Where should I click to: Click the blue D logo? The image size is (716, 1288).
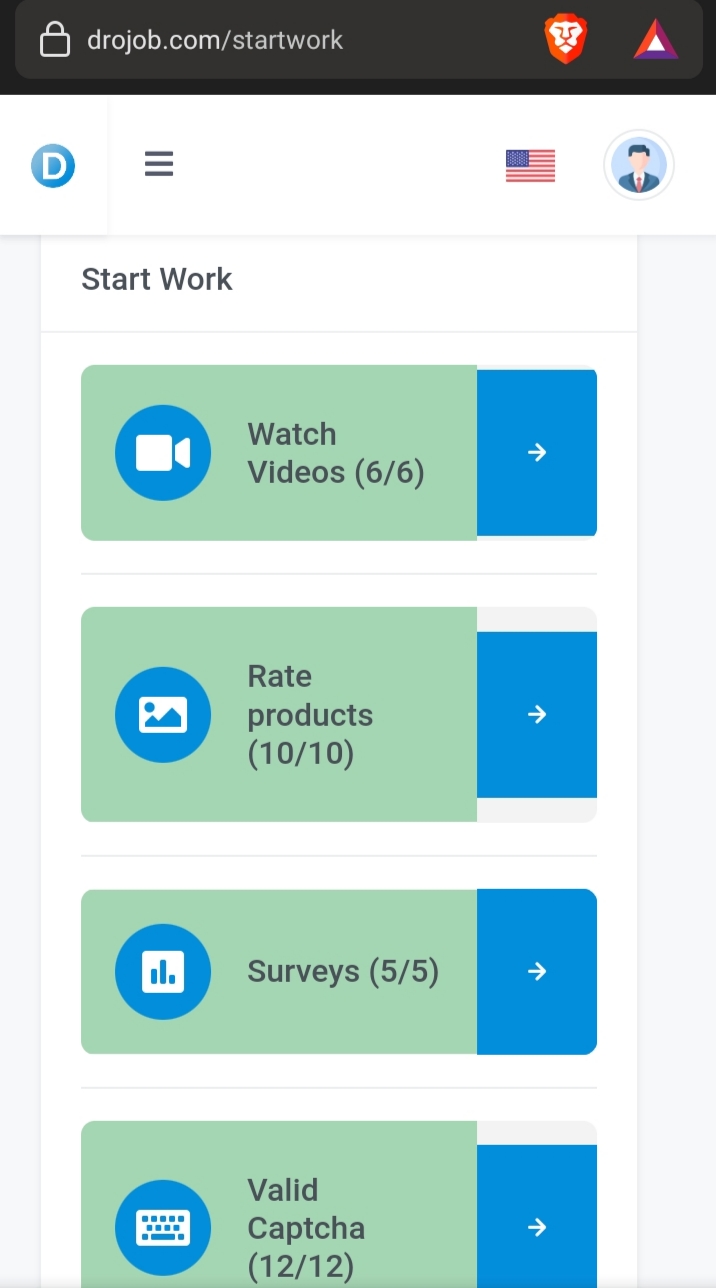[53, 166]
